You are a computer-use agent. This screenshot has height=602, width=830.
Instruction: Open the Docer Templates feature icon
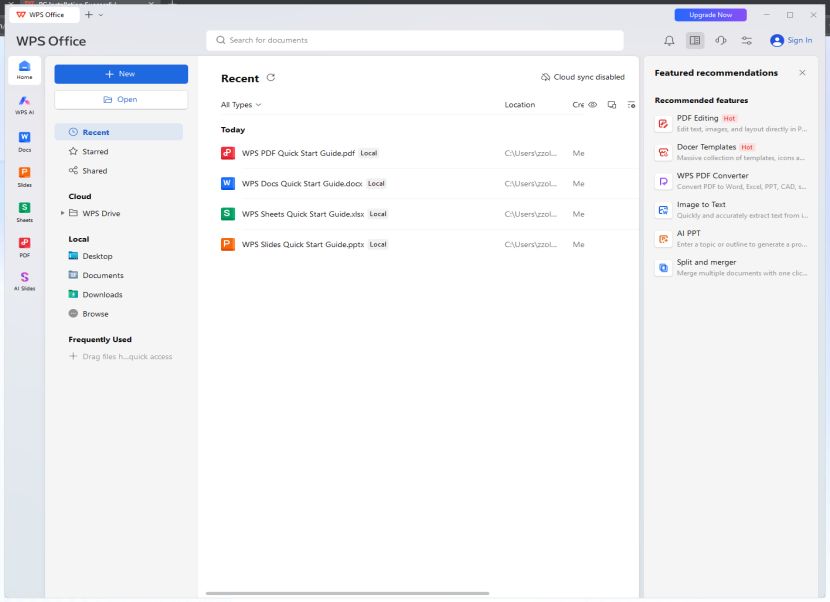coord(663,152)
